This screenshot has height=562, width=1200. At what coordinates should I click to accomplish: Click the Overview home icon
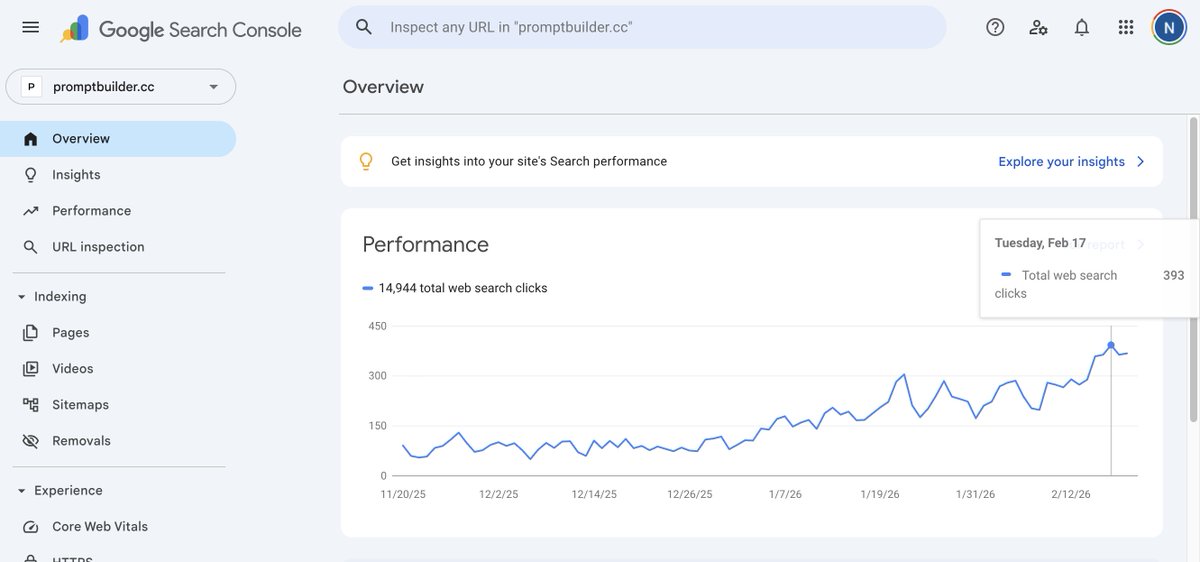31,139
